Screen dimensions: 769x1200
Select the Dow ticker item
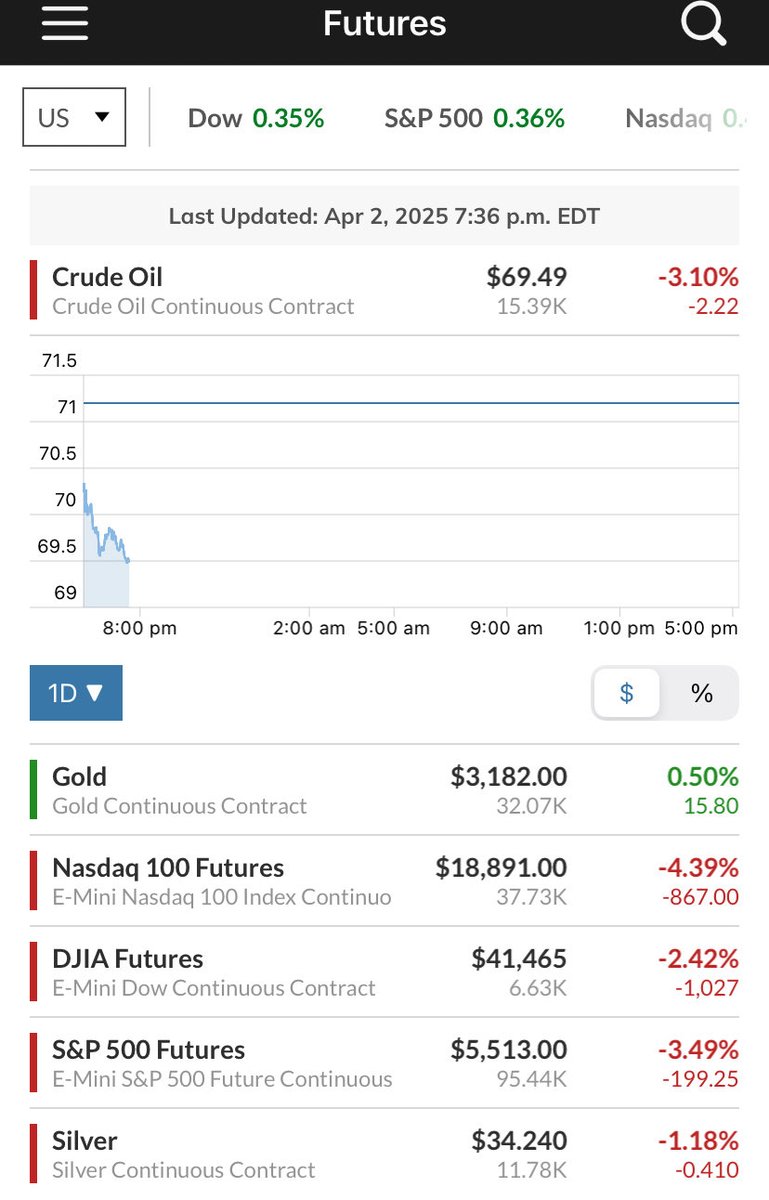(x=256, y=118)
